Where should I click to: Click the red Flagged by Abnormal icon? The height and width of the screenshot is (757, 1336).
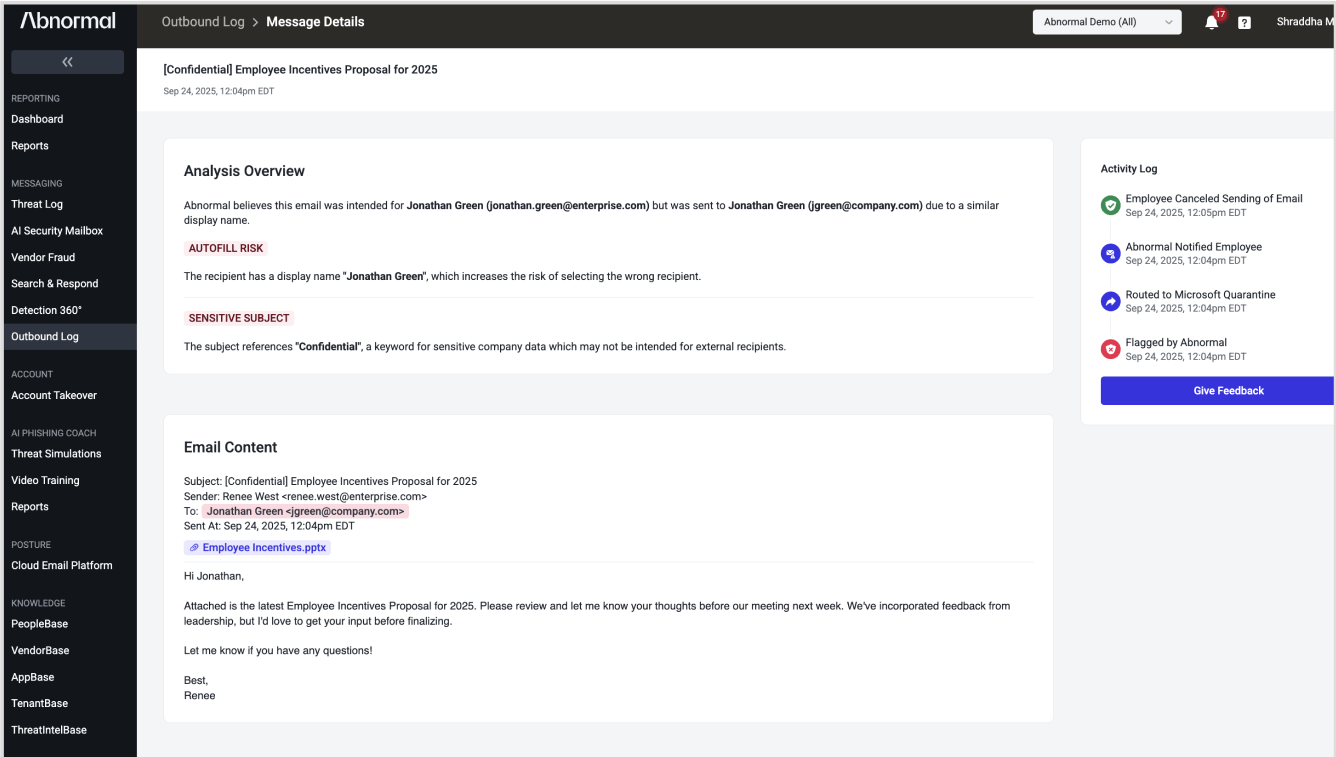point(1110,349)
